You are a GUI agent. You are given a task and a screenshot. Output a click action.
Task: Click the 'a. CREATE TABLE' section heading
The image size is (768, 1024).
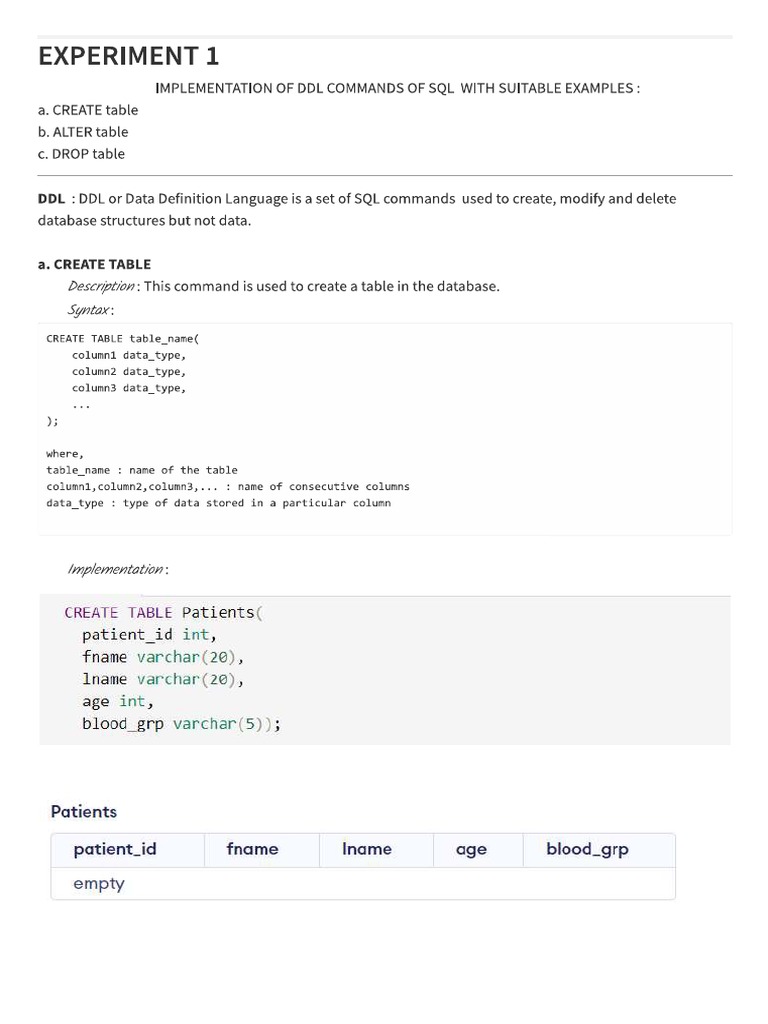tap(94, 264)
